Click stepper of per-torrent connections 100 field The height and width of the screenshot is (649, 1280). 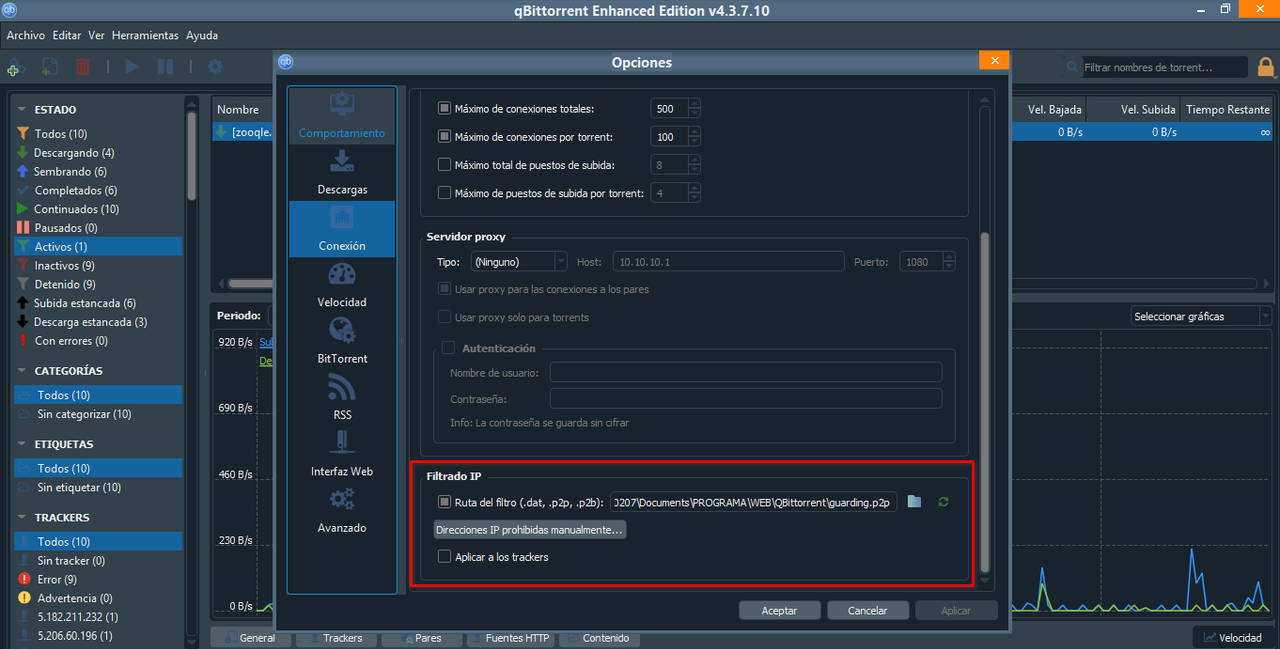[695, 136]
